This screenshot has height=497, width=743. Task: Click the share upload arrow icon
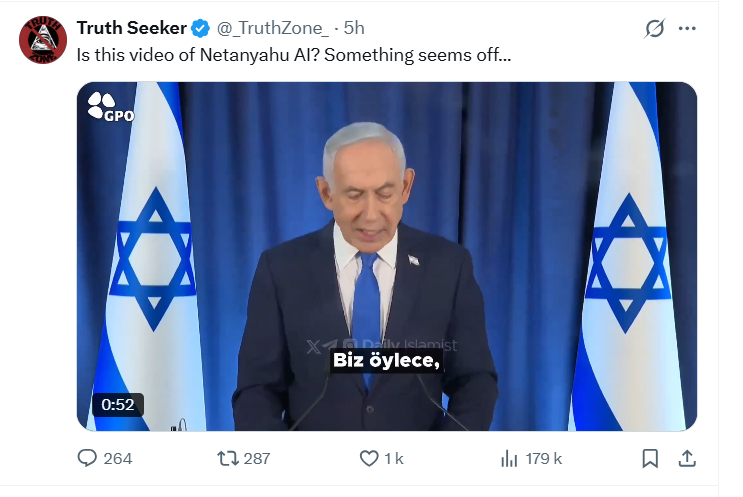click(687, 458)
